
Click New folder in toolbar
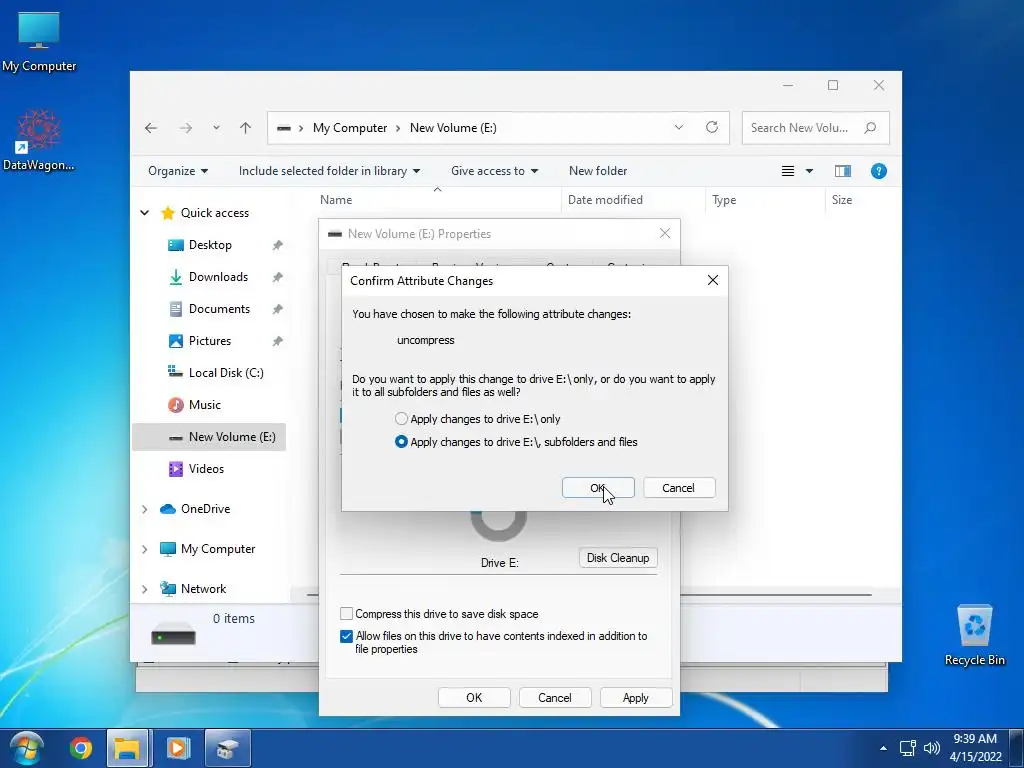click(598, 171)
